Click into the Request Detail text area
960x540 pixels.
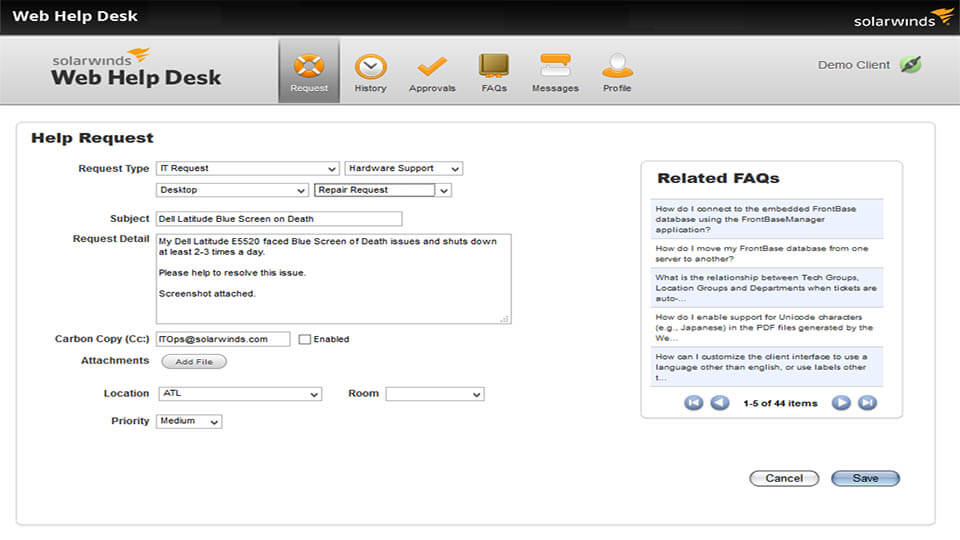pyautogui.click(x=334, y=279)
